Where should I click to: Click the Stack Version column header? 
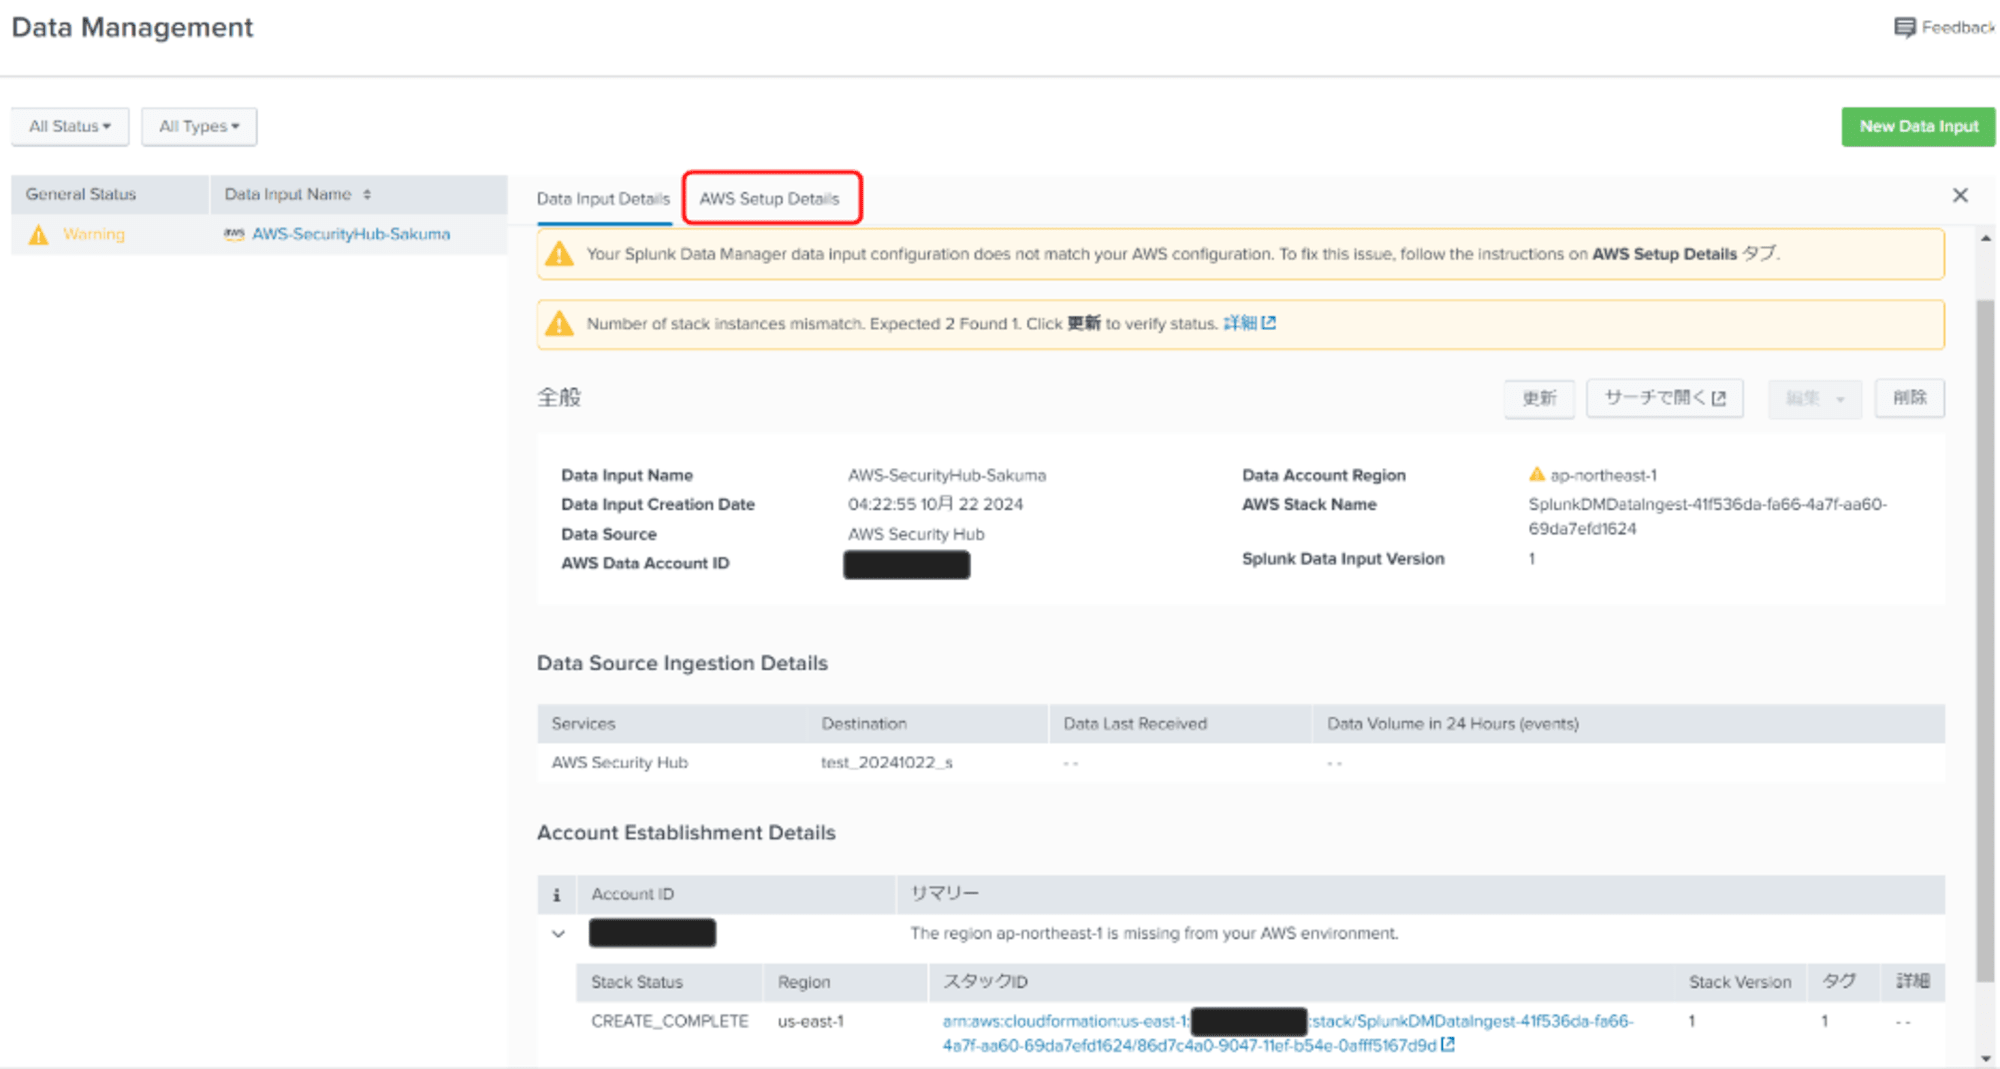point(1740,983)
